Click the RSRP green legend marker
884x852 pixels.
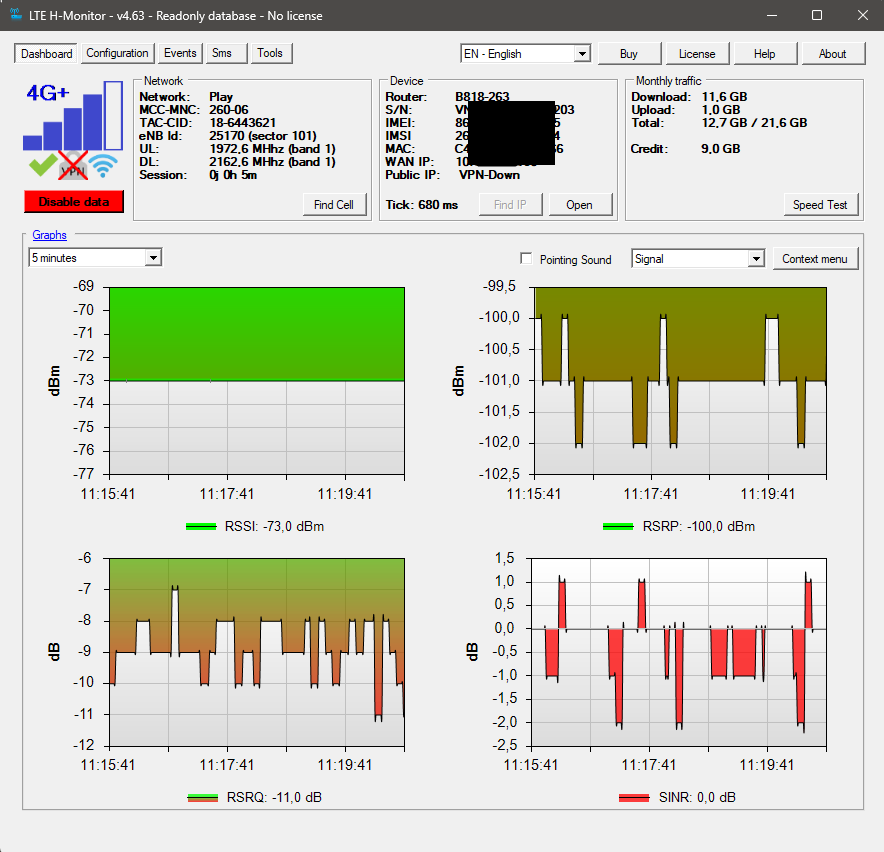click(618, 527)
